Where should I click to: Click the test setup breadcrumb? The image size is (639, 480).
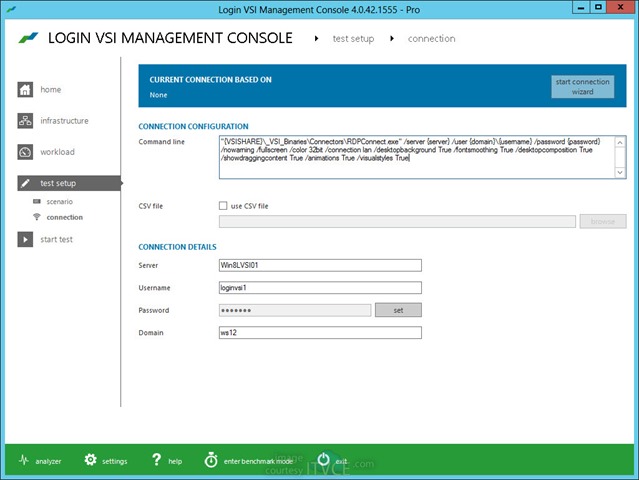pyautogui.click(x=353, y=39)
